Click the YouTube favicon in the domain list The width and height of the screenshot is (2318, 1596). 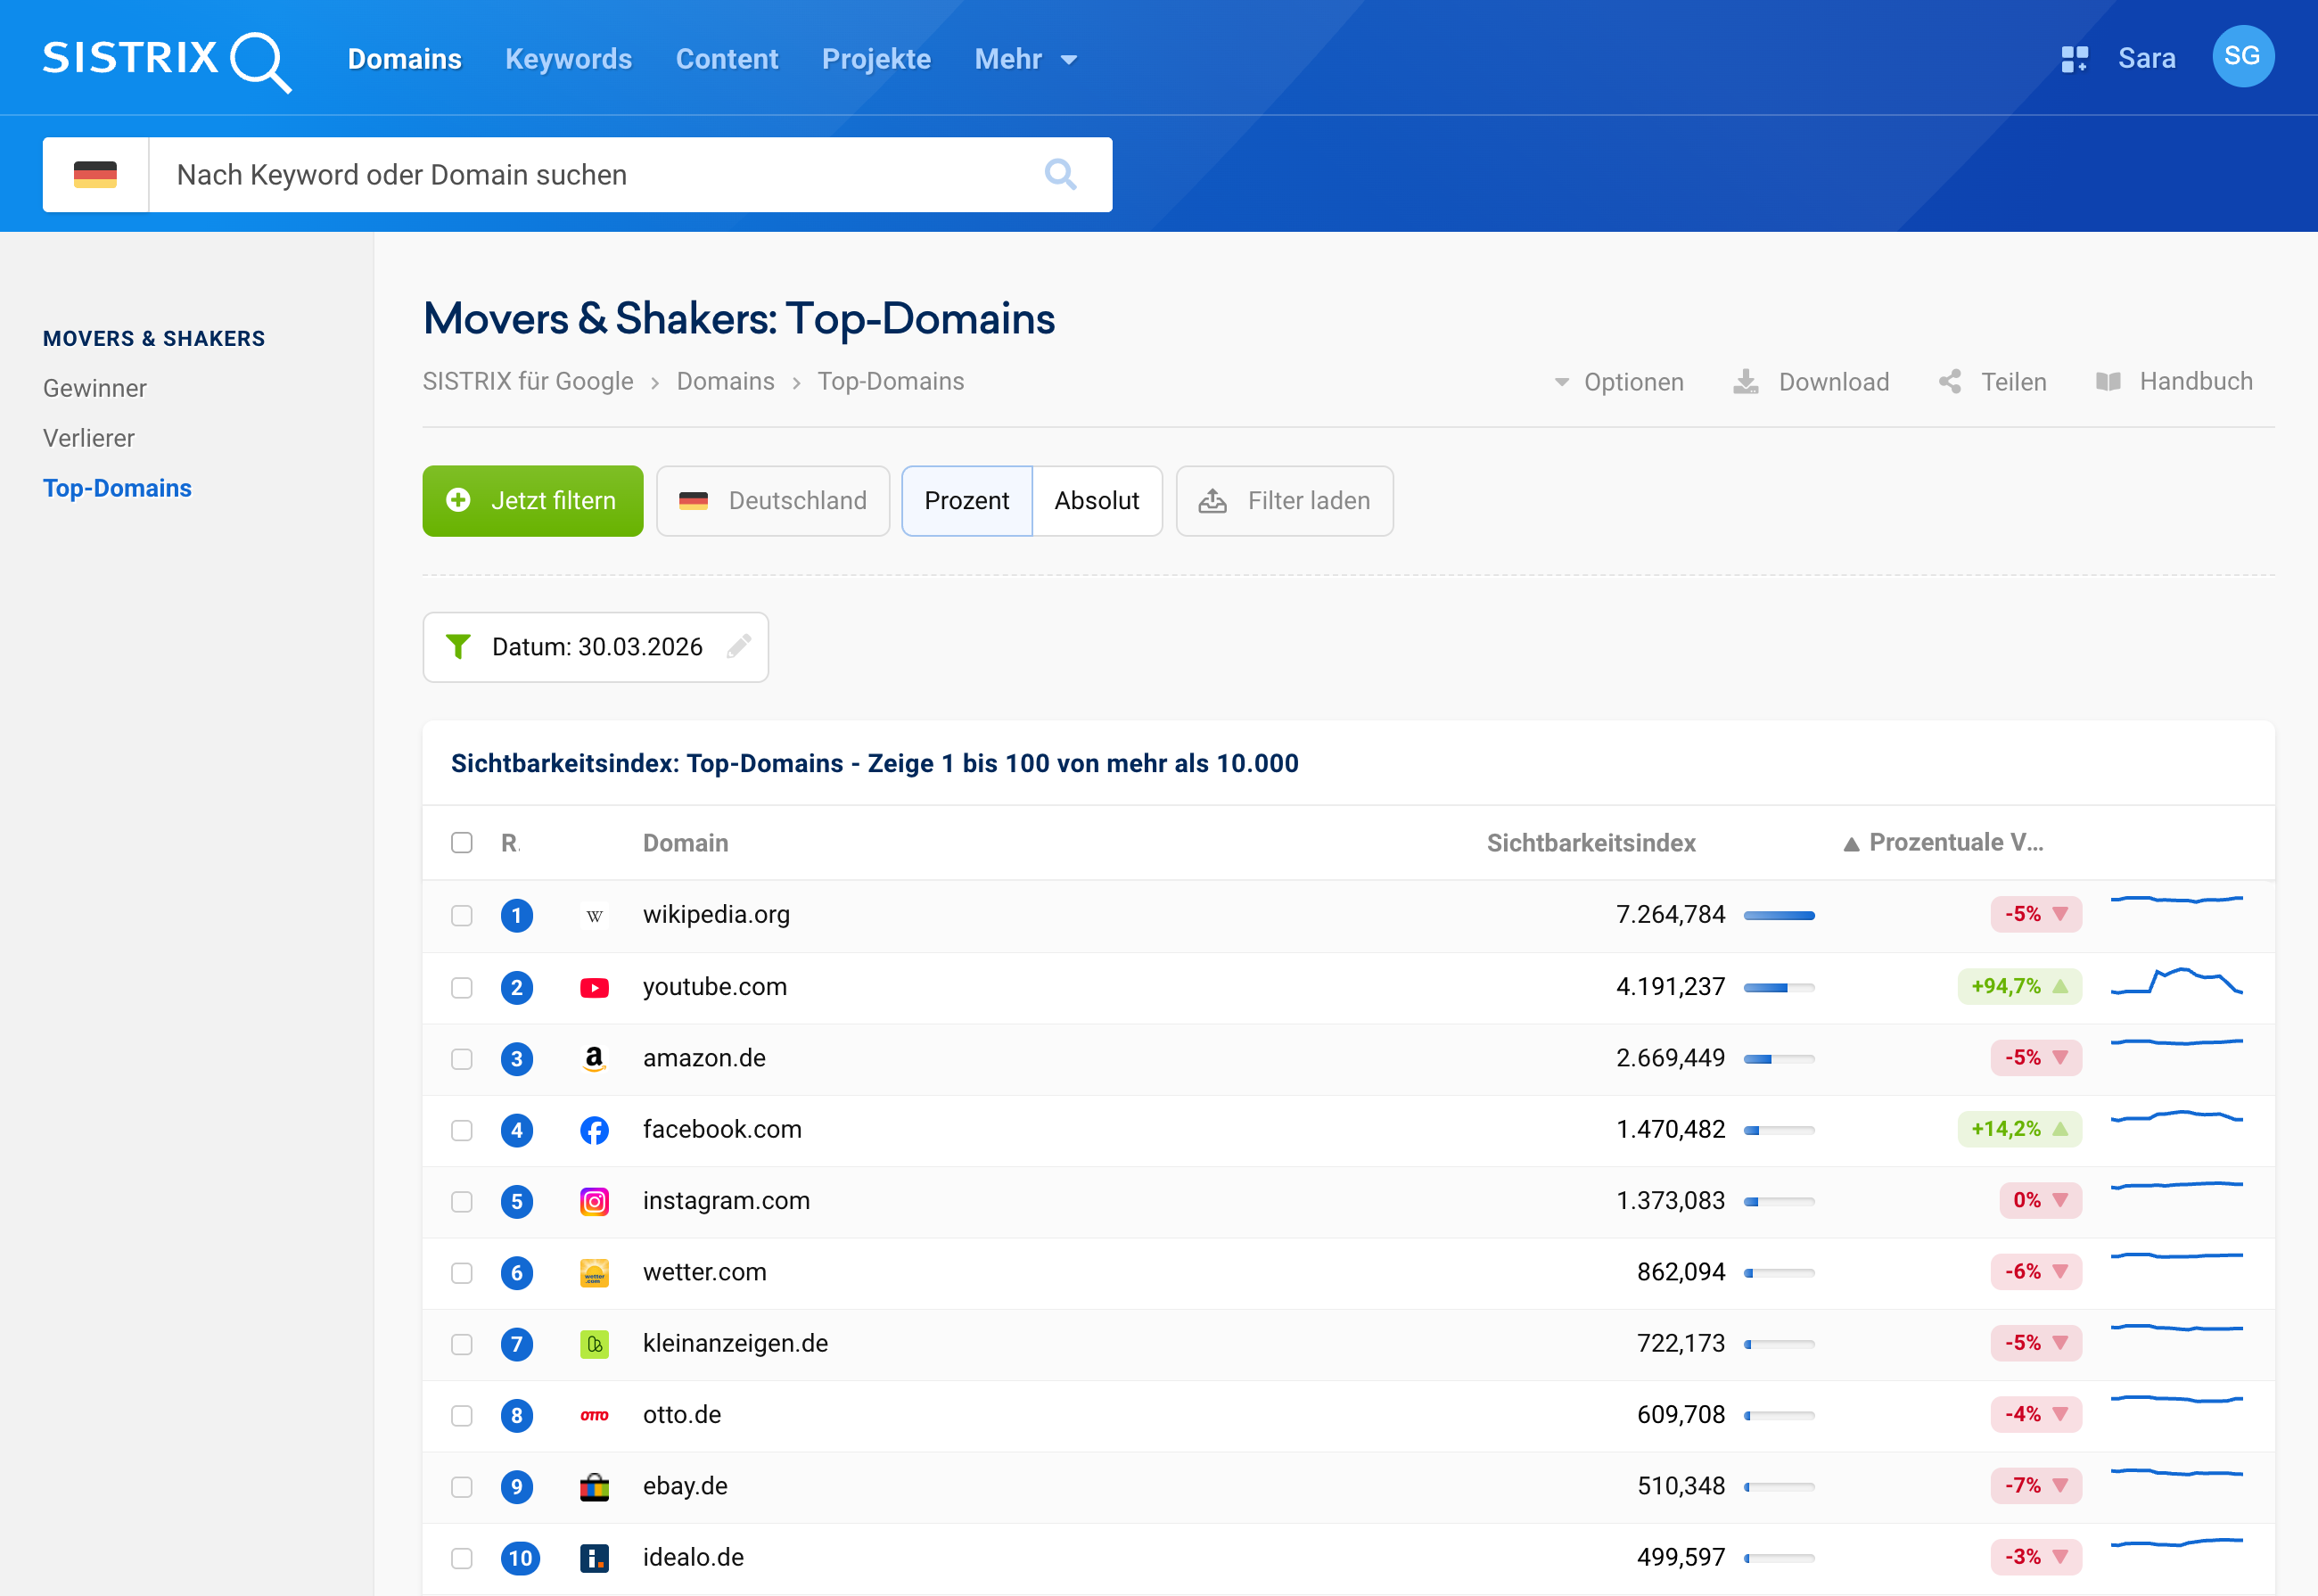click(x=595, y=987)
